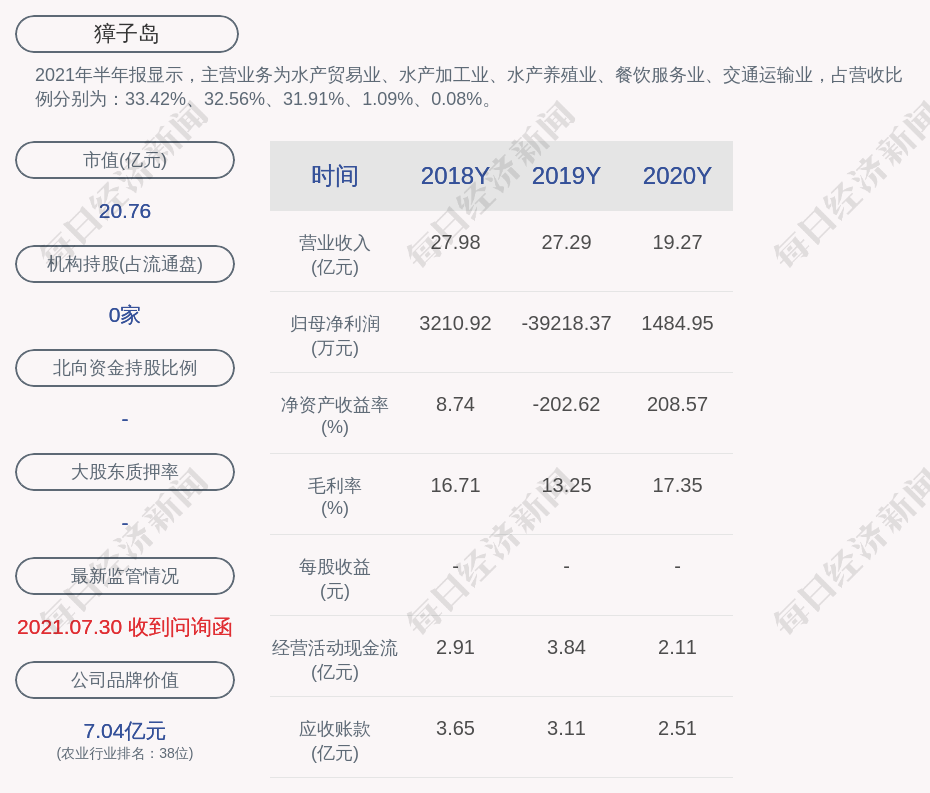Click the 营业收入(亿元) row label
This screenshot has height=793, width=930.
pos(335,255)
